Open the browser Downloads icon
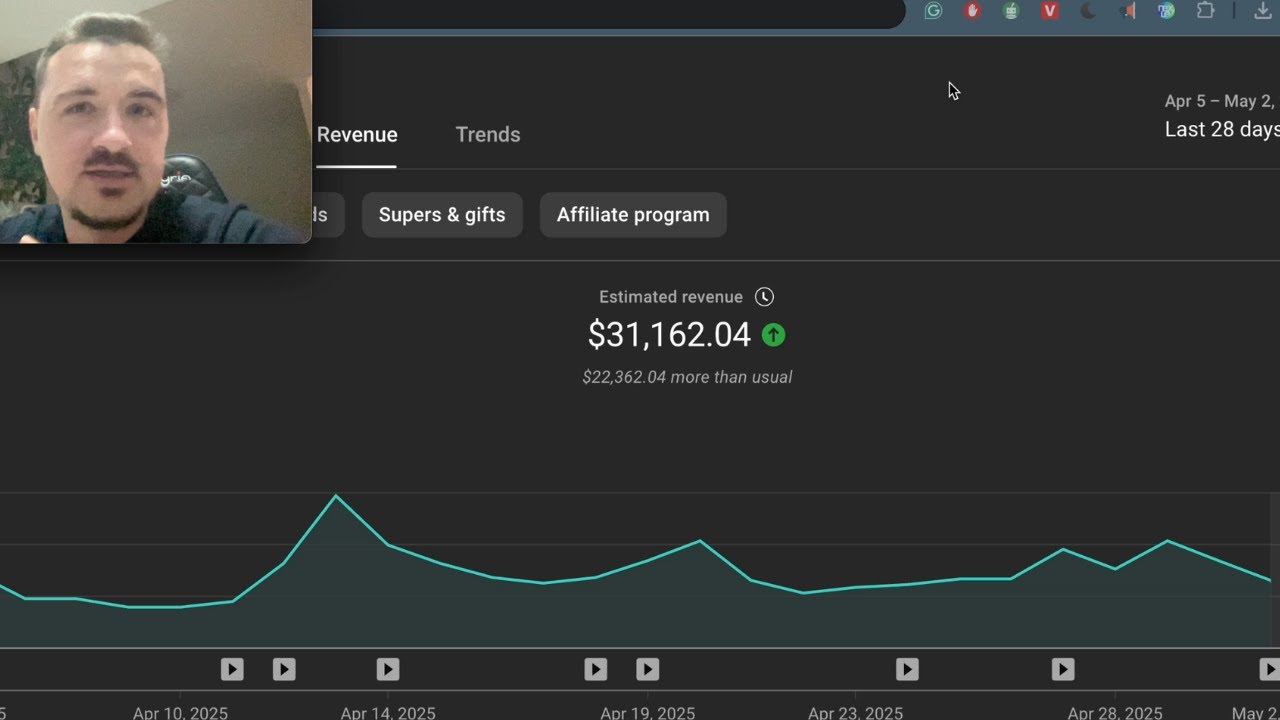The height and width of the screenshot is (720, 1280). click(1263, 11)
